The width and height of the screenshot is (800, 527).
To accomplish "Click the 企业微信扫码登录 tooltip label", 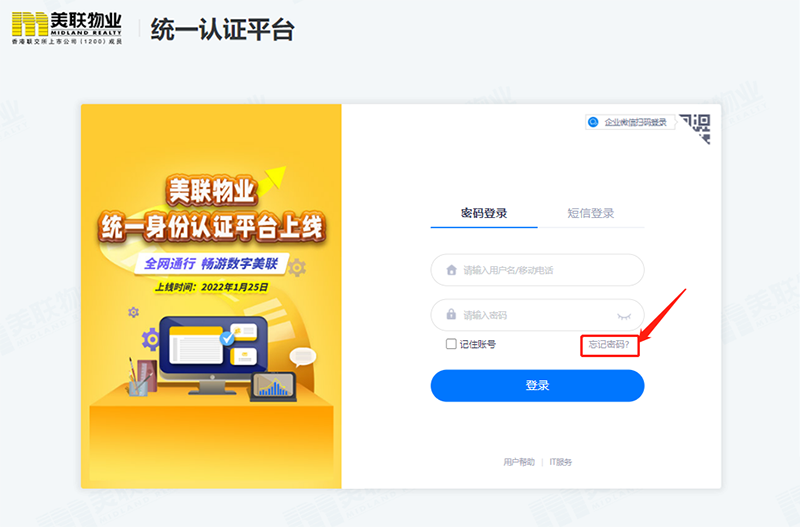I will 636,122.
